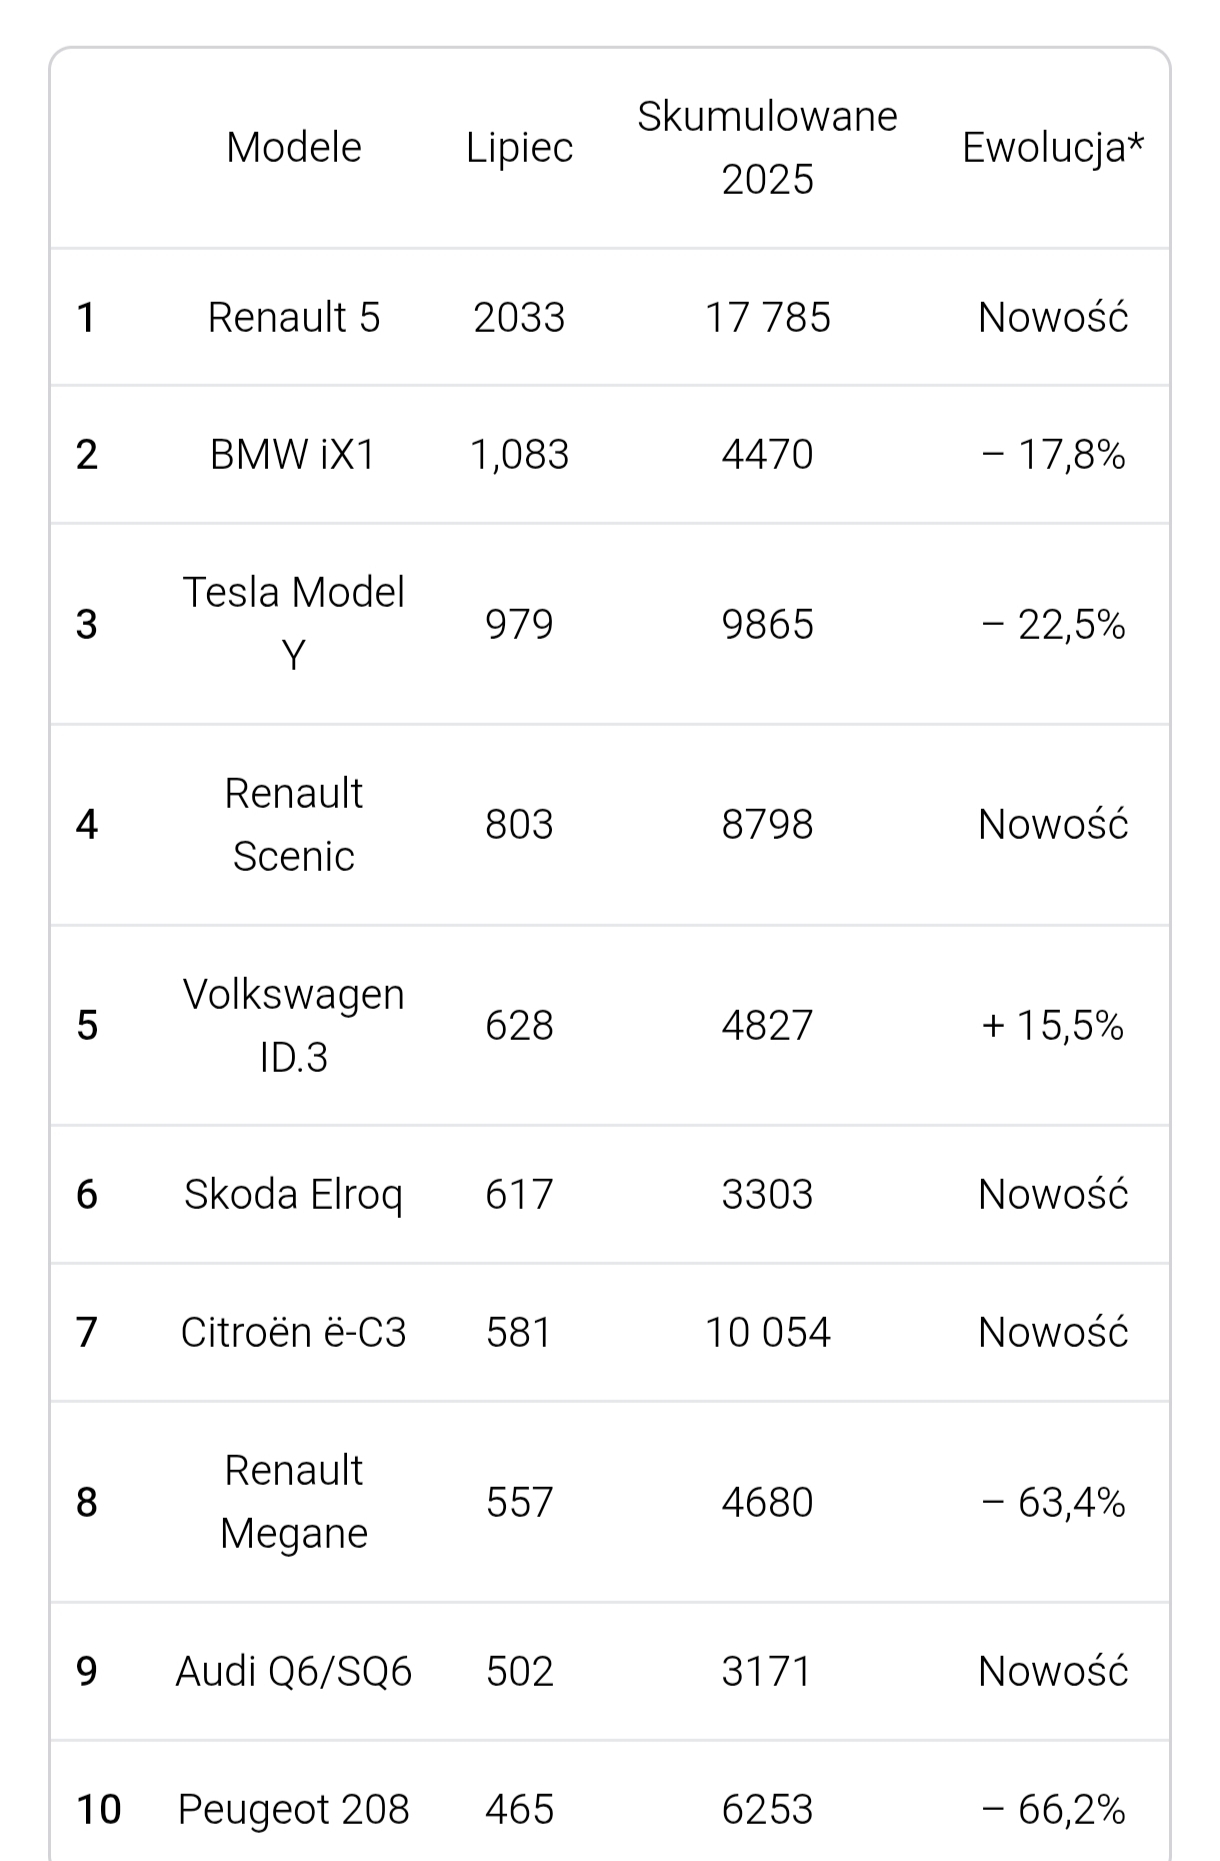Click the Audi Q6/SQ6 cell

(293, 1671)
